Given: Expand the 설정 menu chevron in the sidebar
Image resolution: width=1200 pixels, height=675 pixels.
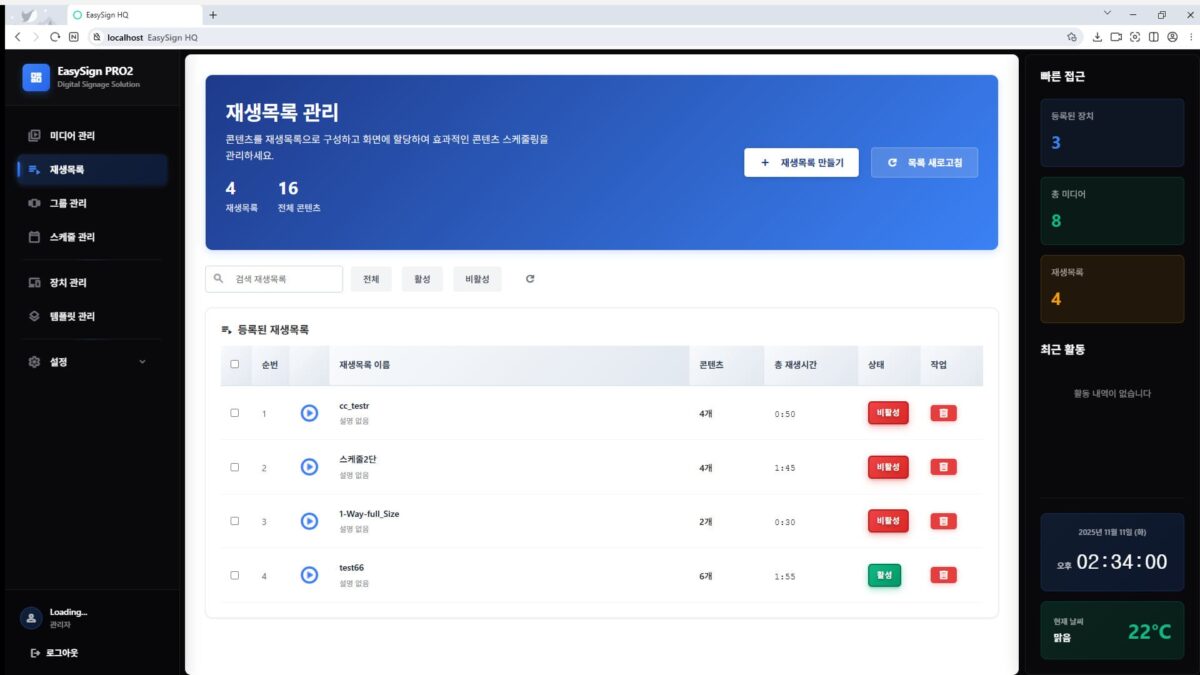Looking at the screenshot, I should coord(142,361).
